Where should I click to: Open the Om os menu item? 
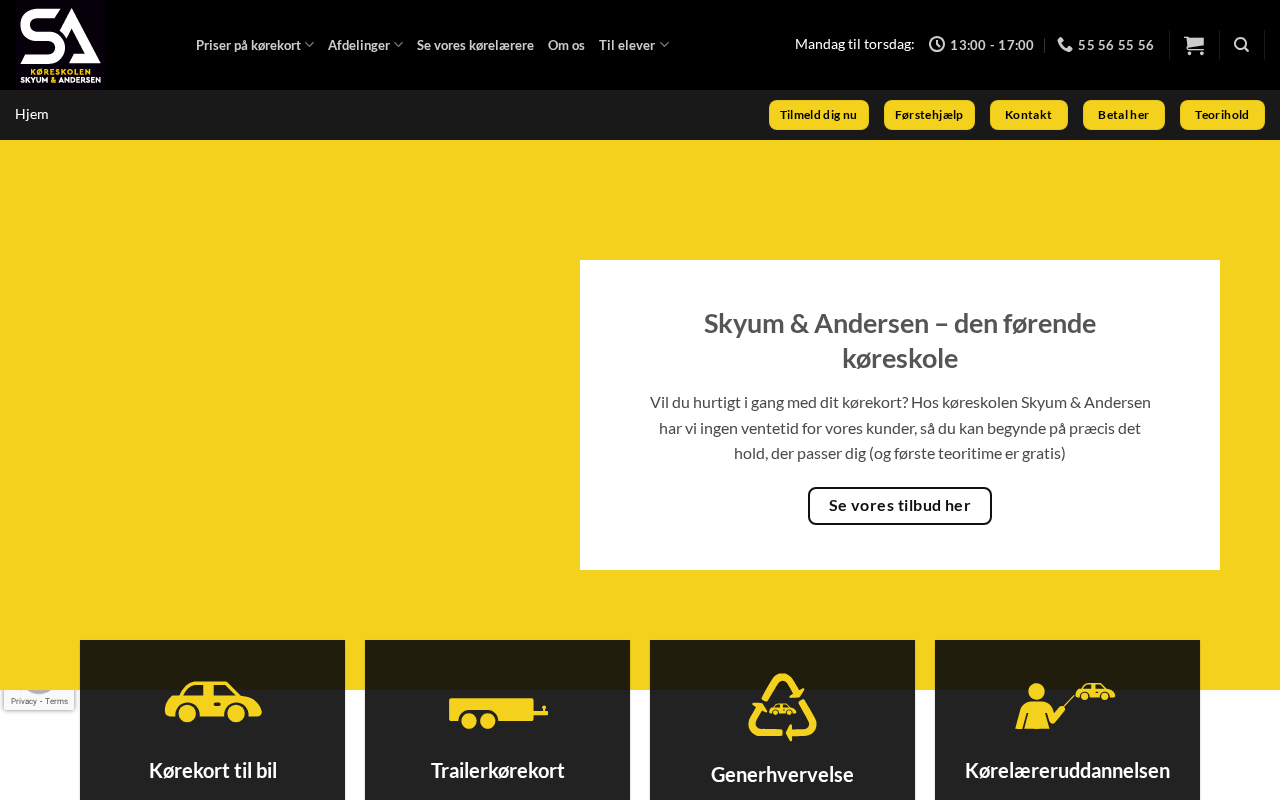coord(566,45)
